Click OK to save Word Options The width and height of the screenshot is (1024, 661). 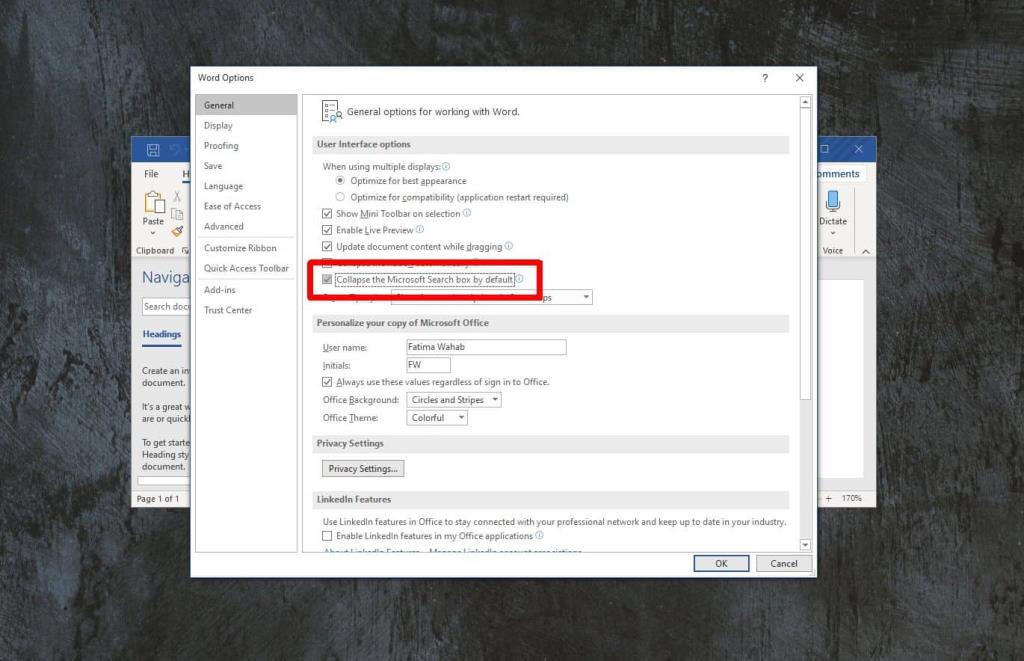click(x=721, y=563)
